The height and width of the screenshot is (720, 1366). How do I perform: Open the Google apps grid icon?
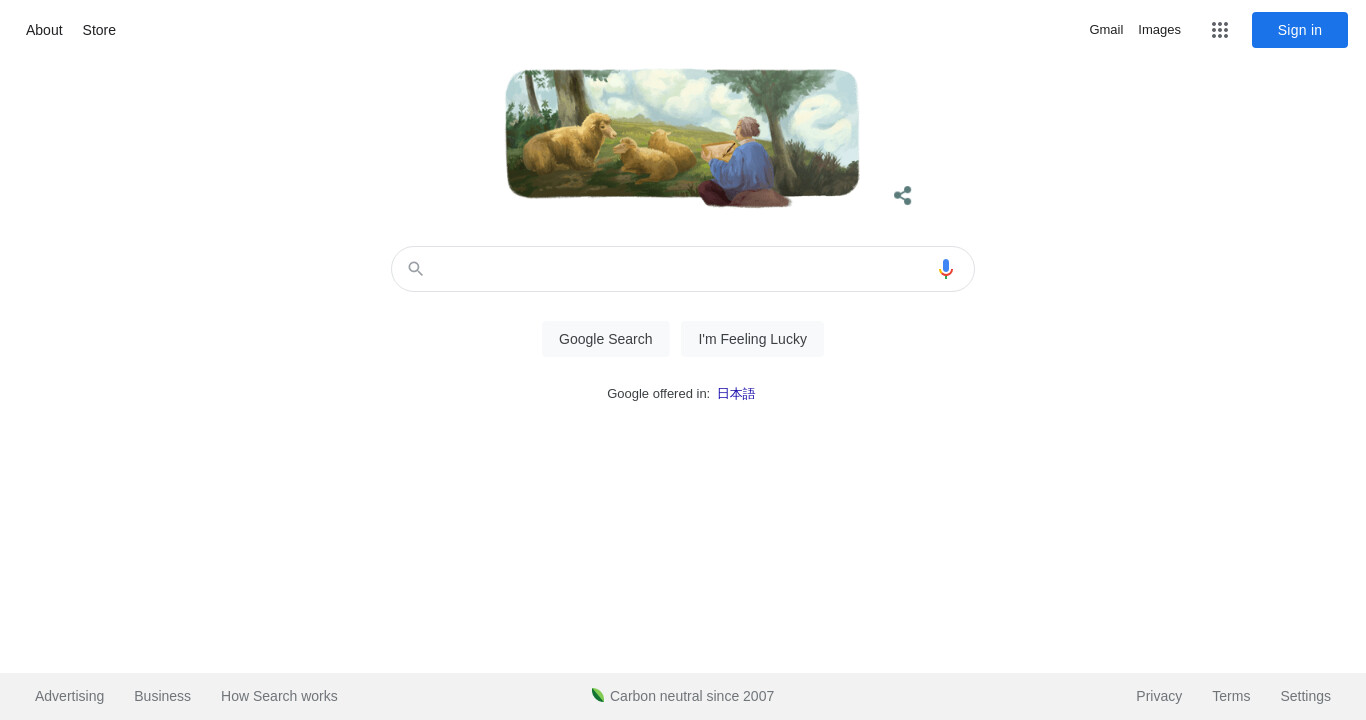pos(1220,30)
